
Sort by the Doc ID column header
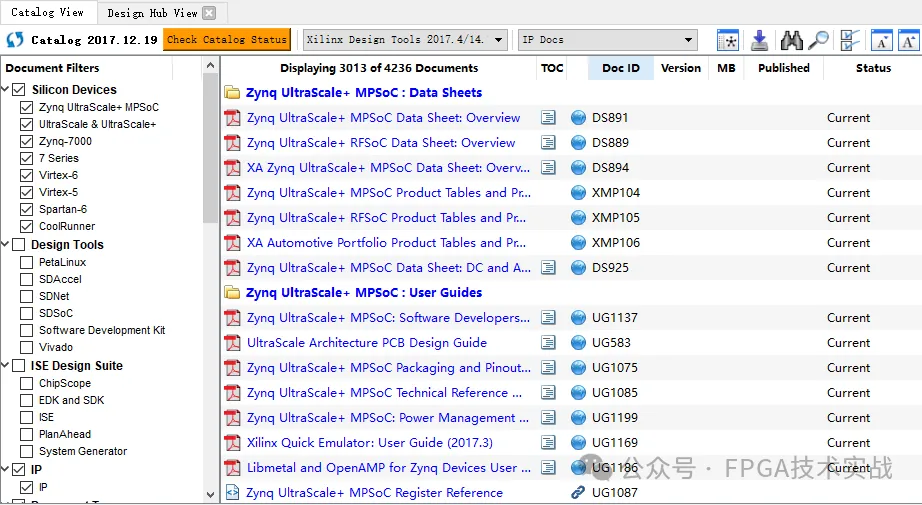[621, 68]
